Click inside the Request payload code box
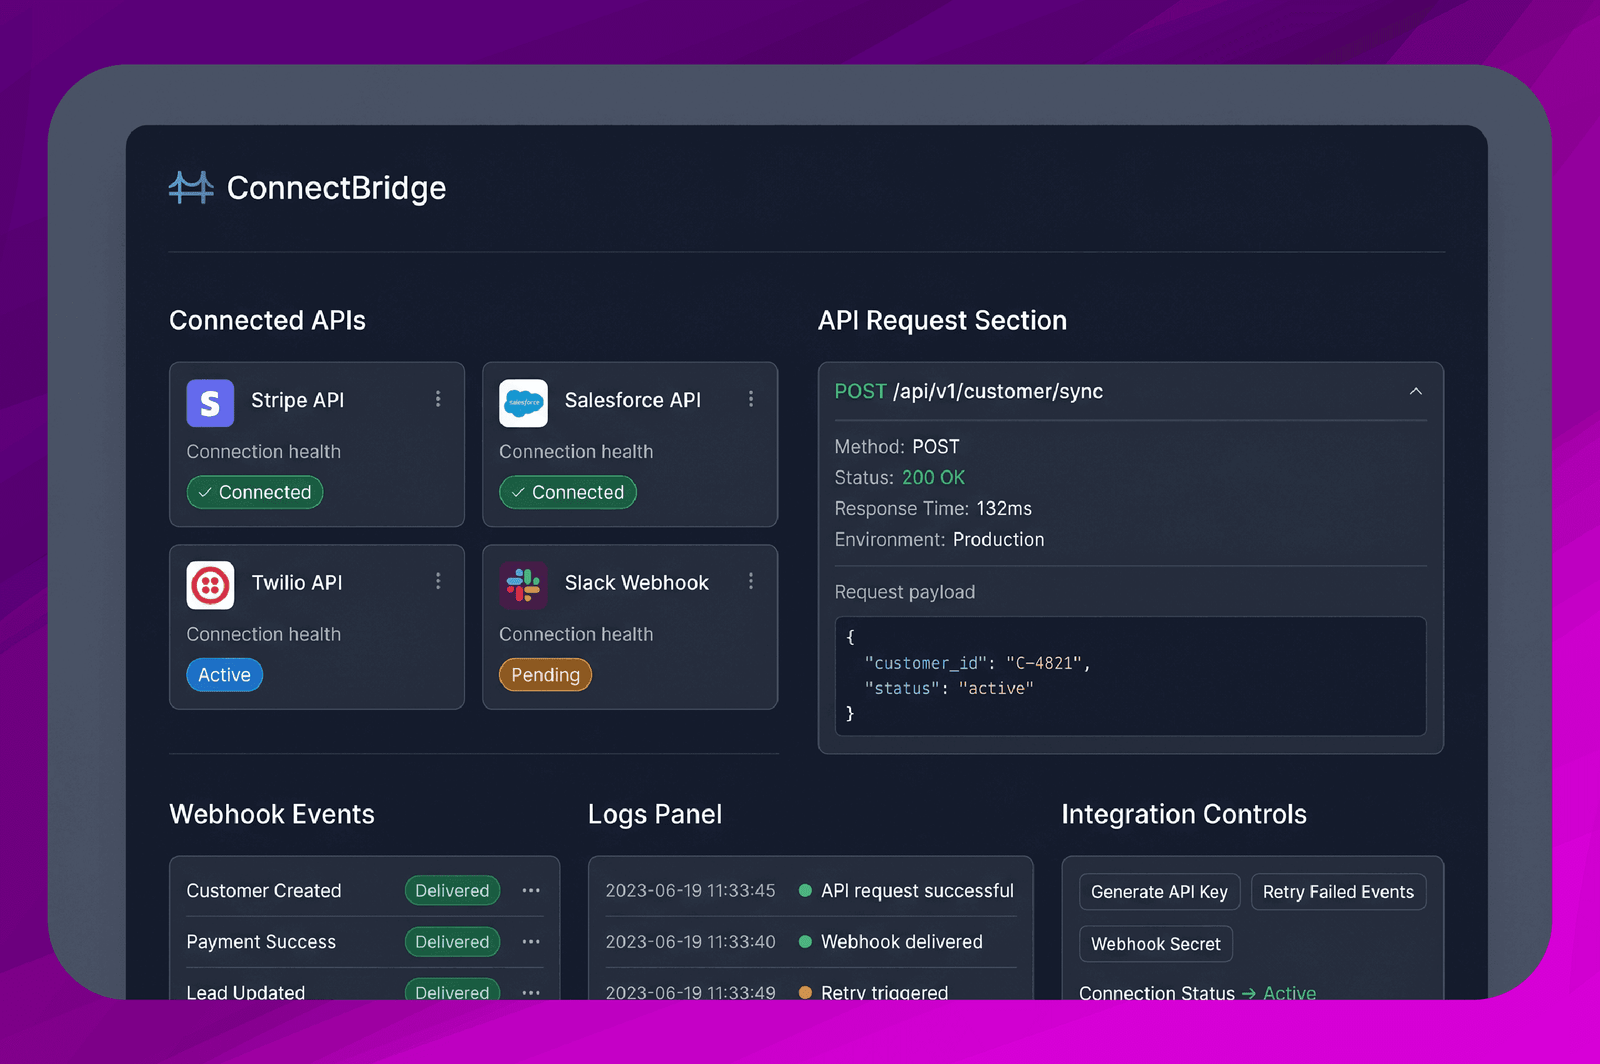Viewport: 1600px width, 1064px height. pos(1130,676)
